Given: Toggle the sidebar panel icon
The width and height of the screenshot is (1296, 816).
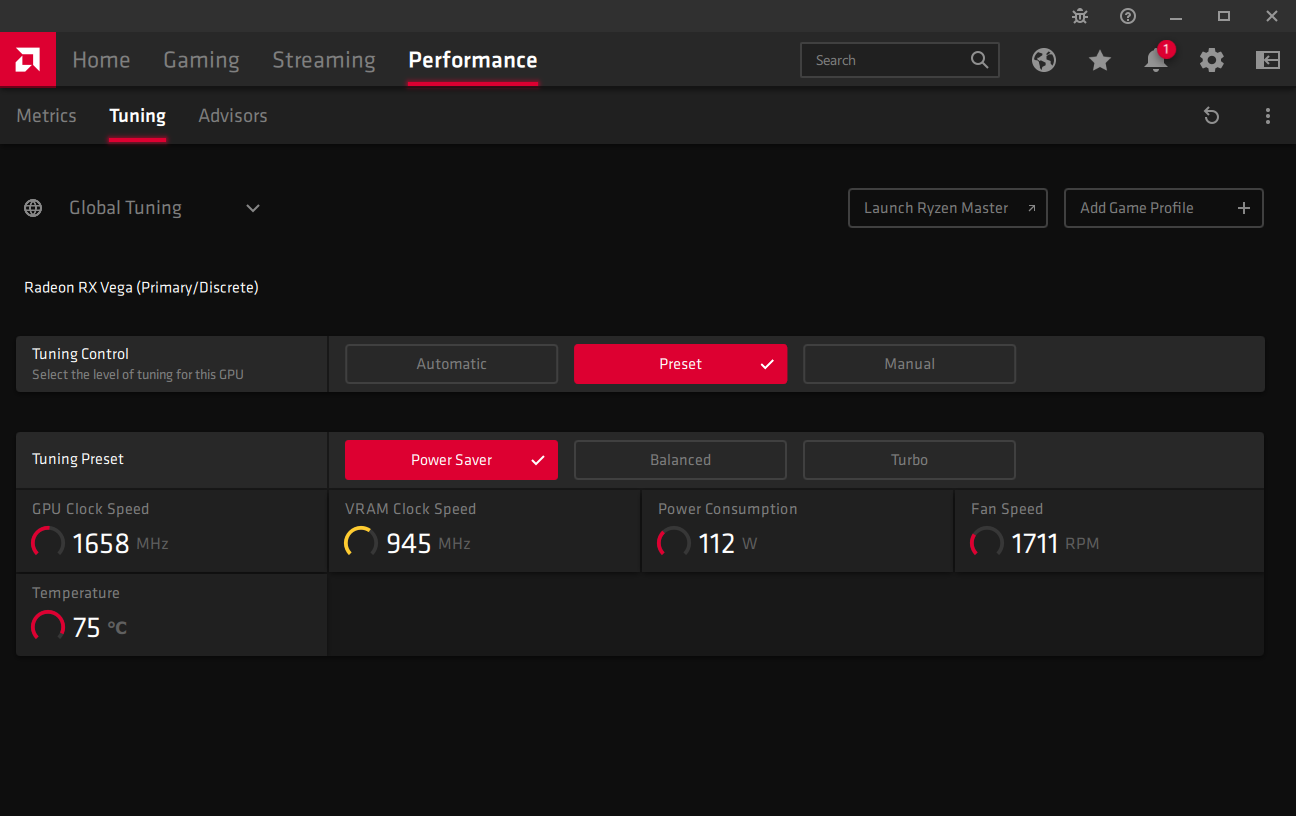Looking at the screenshot, I should pos(1268,60).
